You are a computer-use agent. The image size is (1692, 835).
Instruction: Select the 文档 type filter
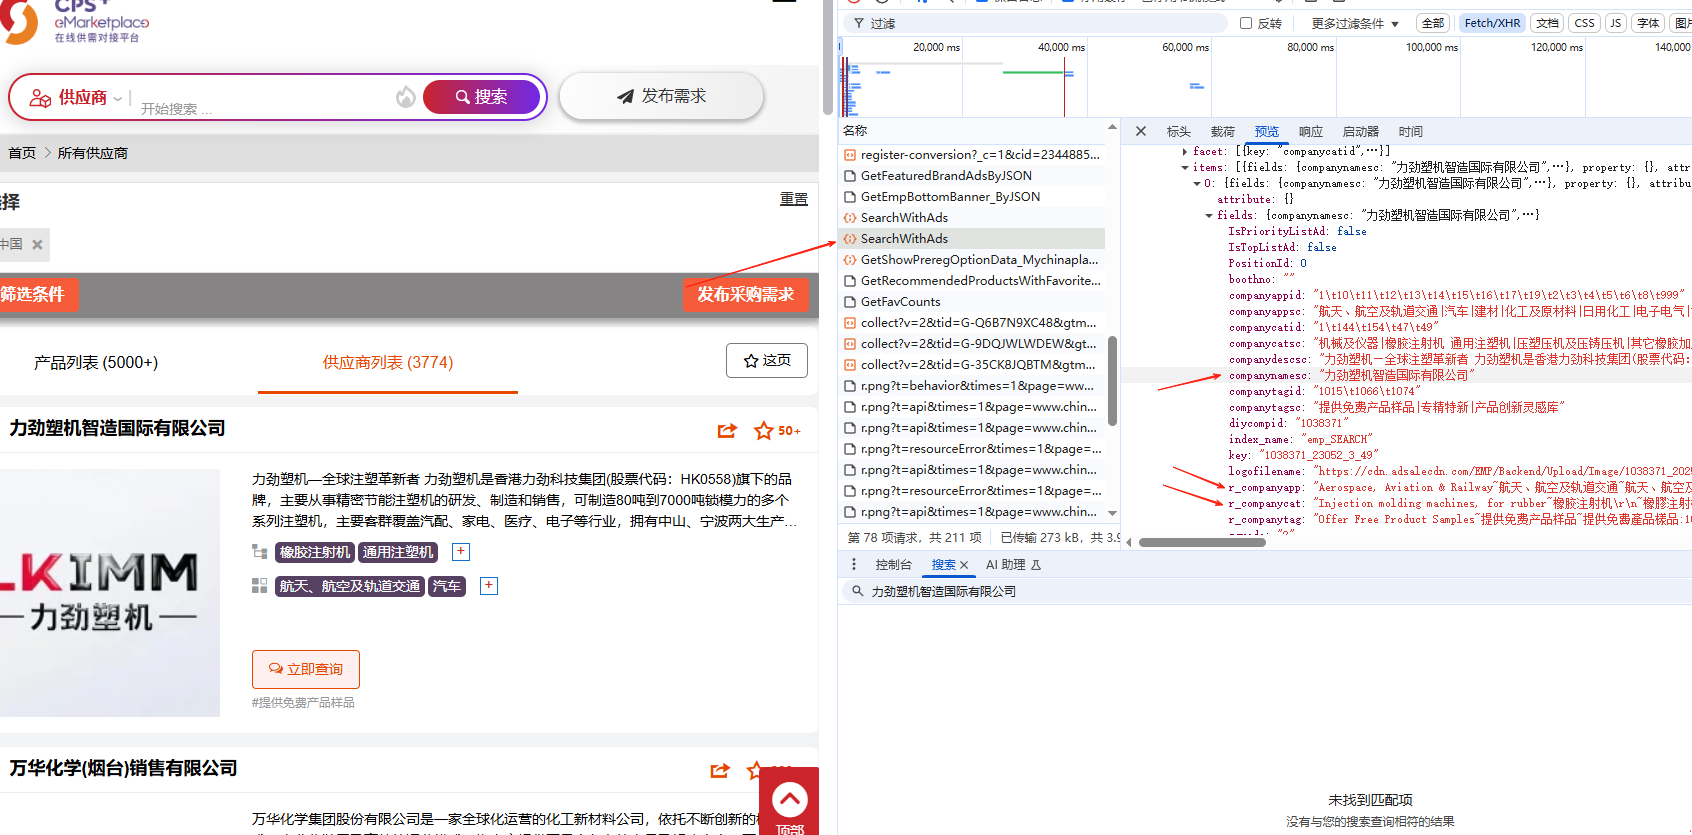pos(1547,23)
